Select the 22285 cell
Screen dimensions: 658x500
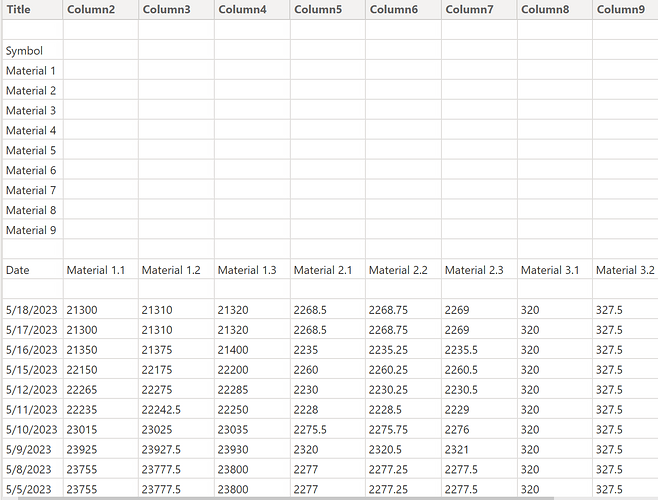[252, 390]
